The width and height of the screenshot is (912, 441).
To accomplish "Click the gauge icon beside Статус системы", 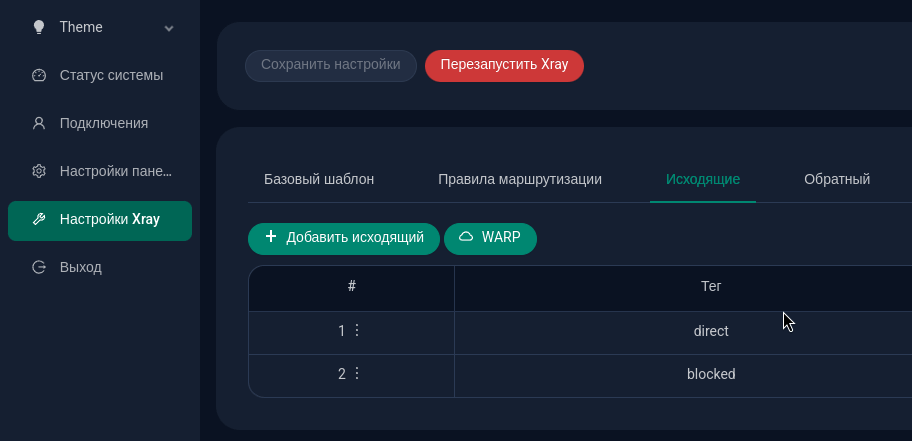I will [x=39, y=75].
